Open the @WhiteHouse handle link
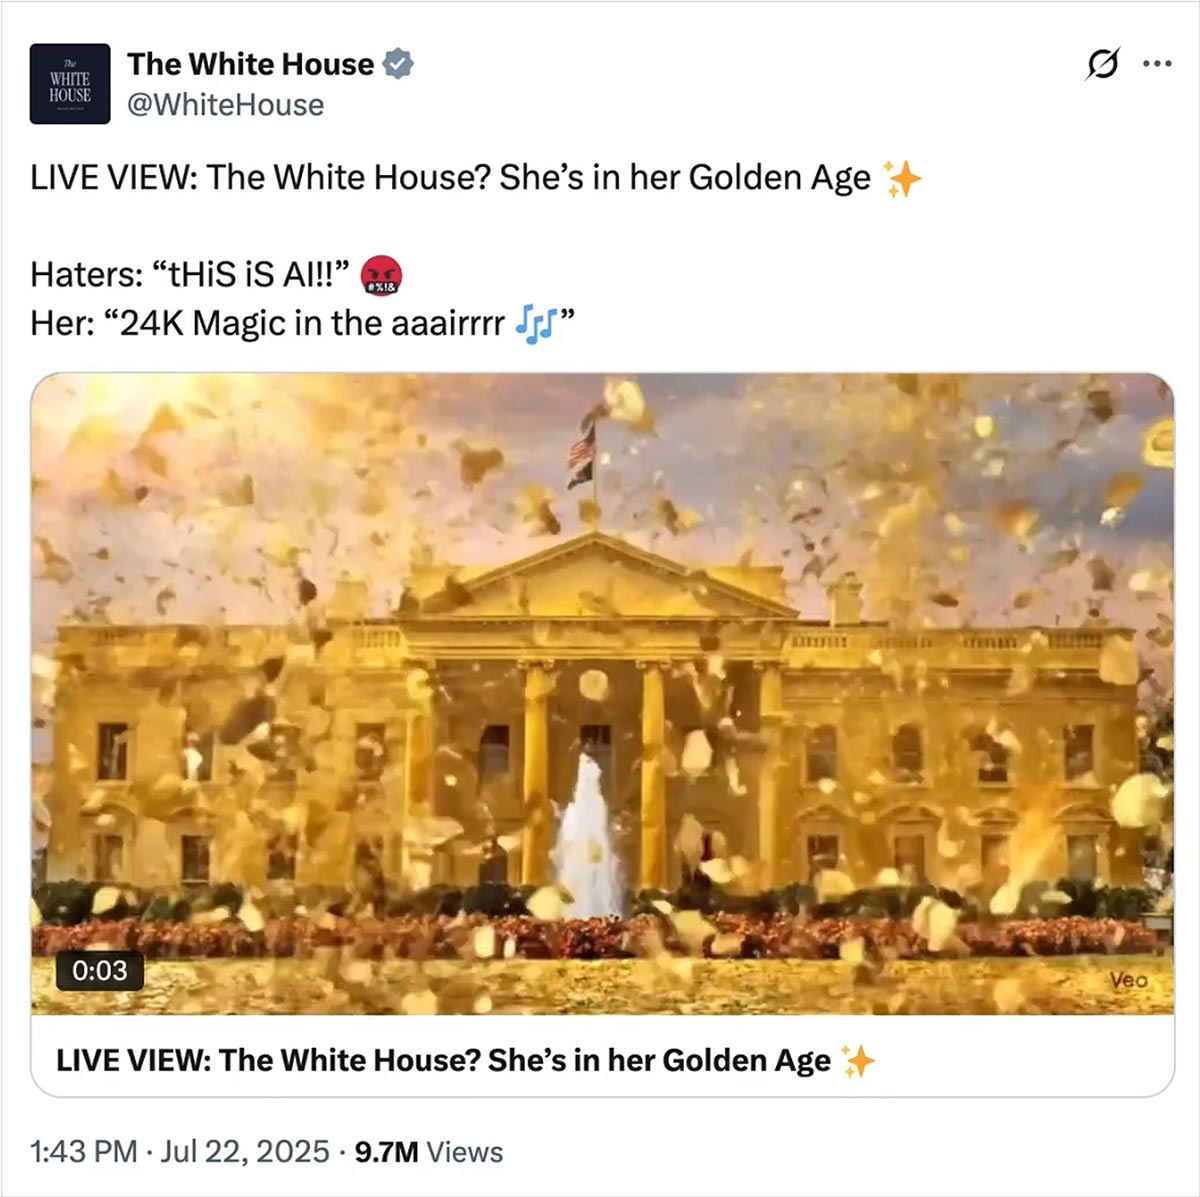The image size is (1200, 1197). pos(225,105)
